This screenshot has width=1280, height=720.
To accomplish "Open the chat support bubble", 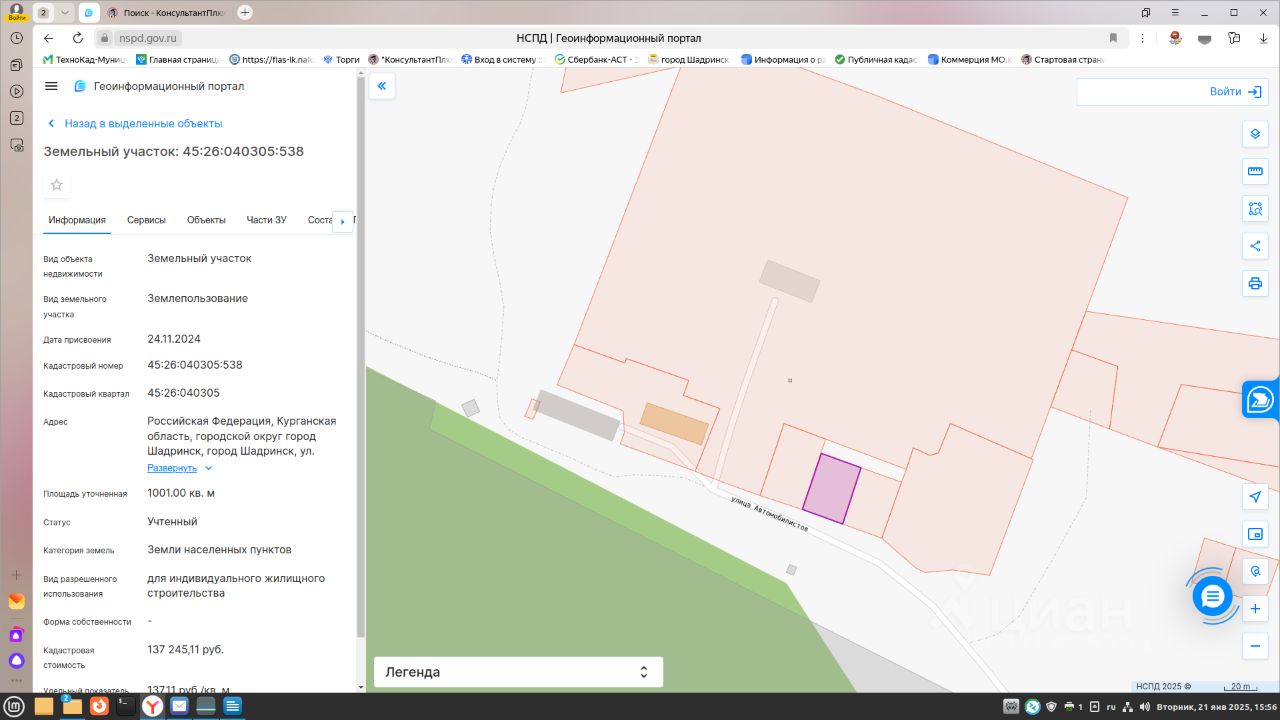I will [x=1213, y=596].
